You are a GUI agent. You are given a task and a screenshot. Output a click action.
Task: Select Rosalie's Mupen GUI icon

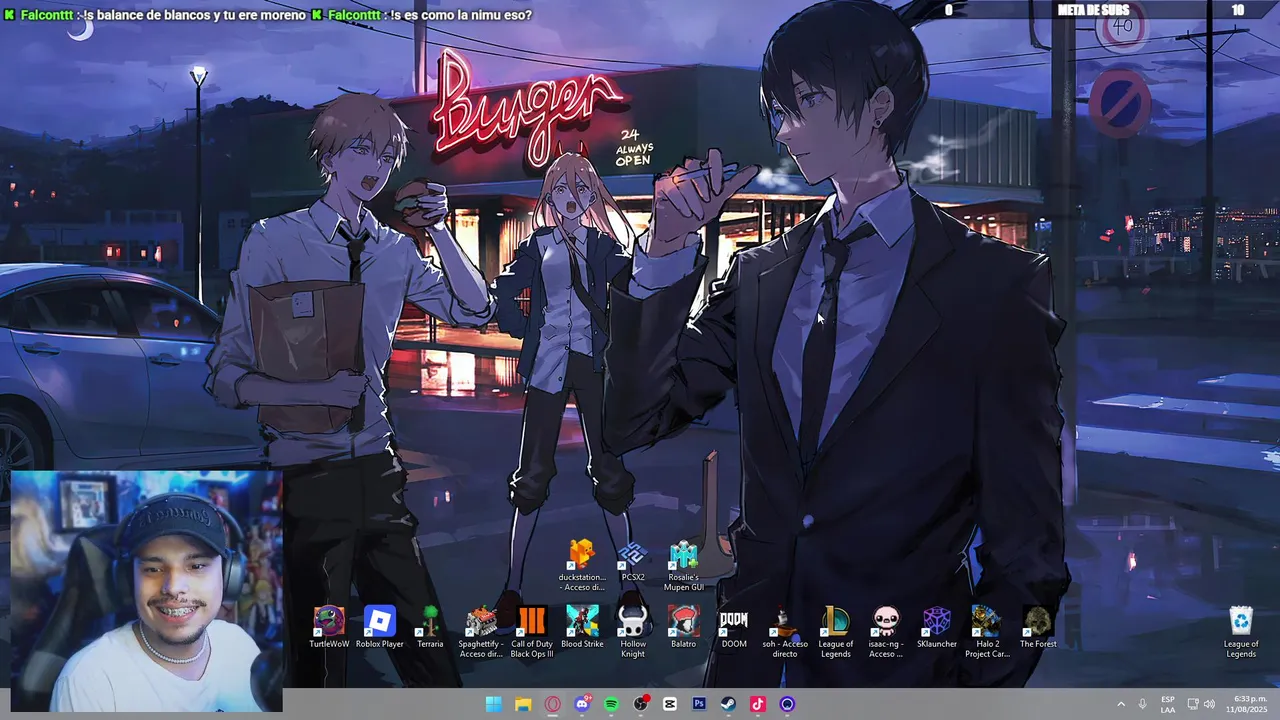683,565
